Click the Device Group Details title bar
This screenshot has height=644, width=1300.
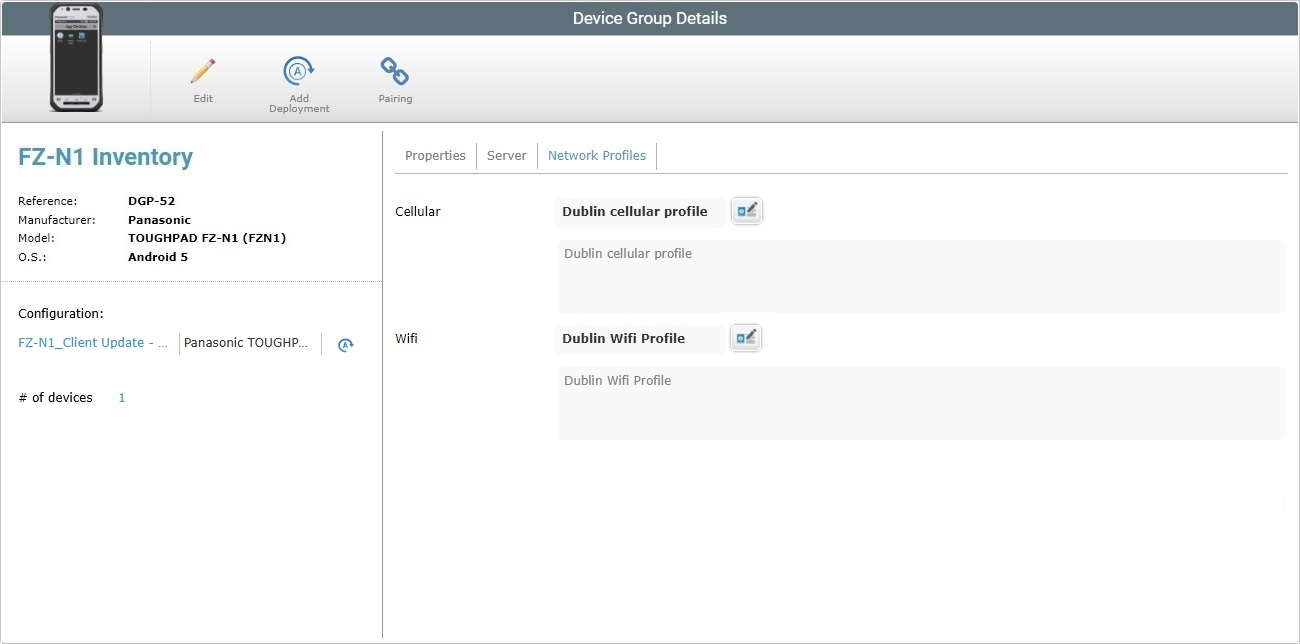click(x=650, y=17)
